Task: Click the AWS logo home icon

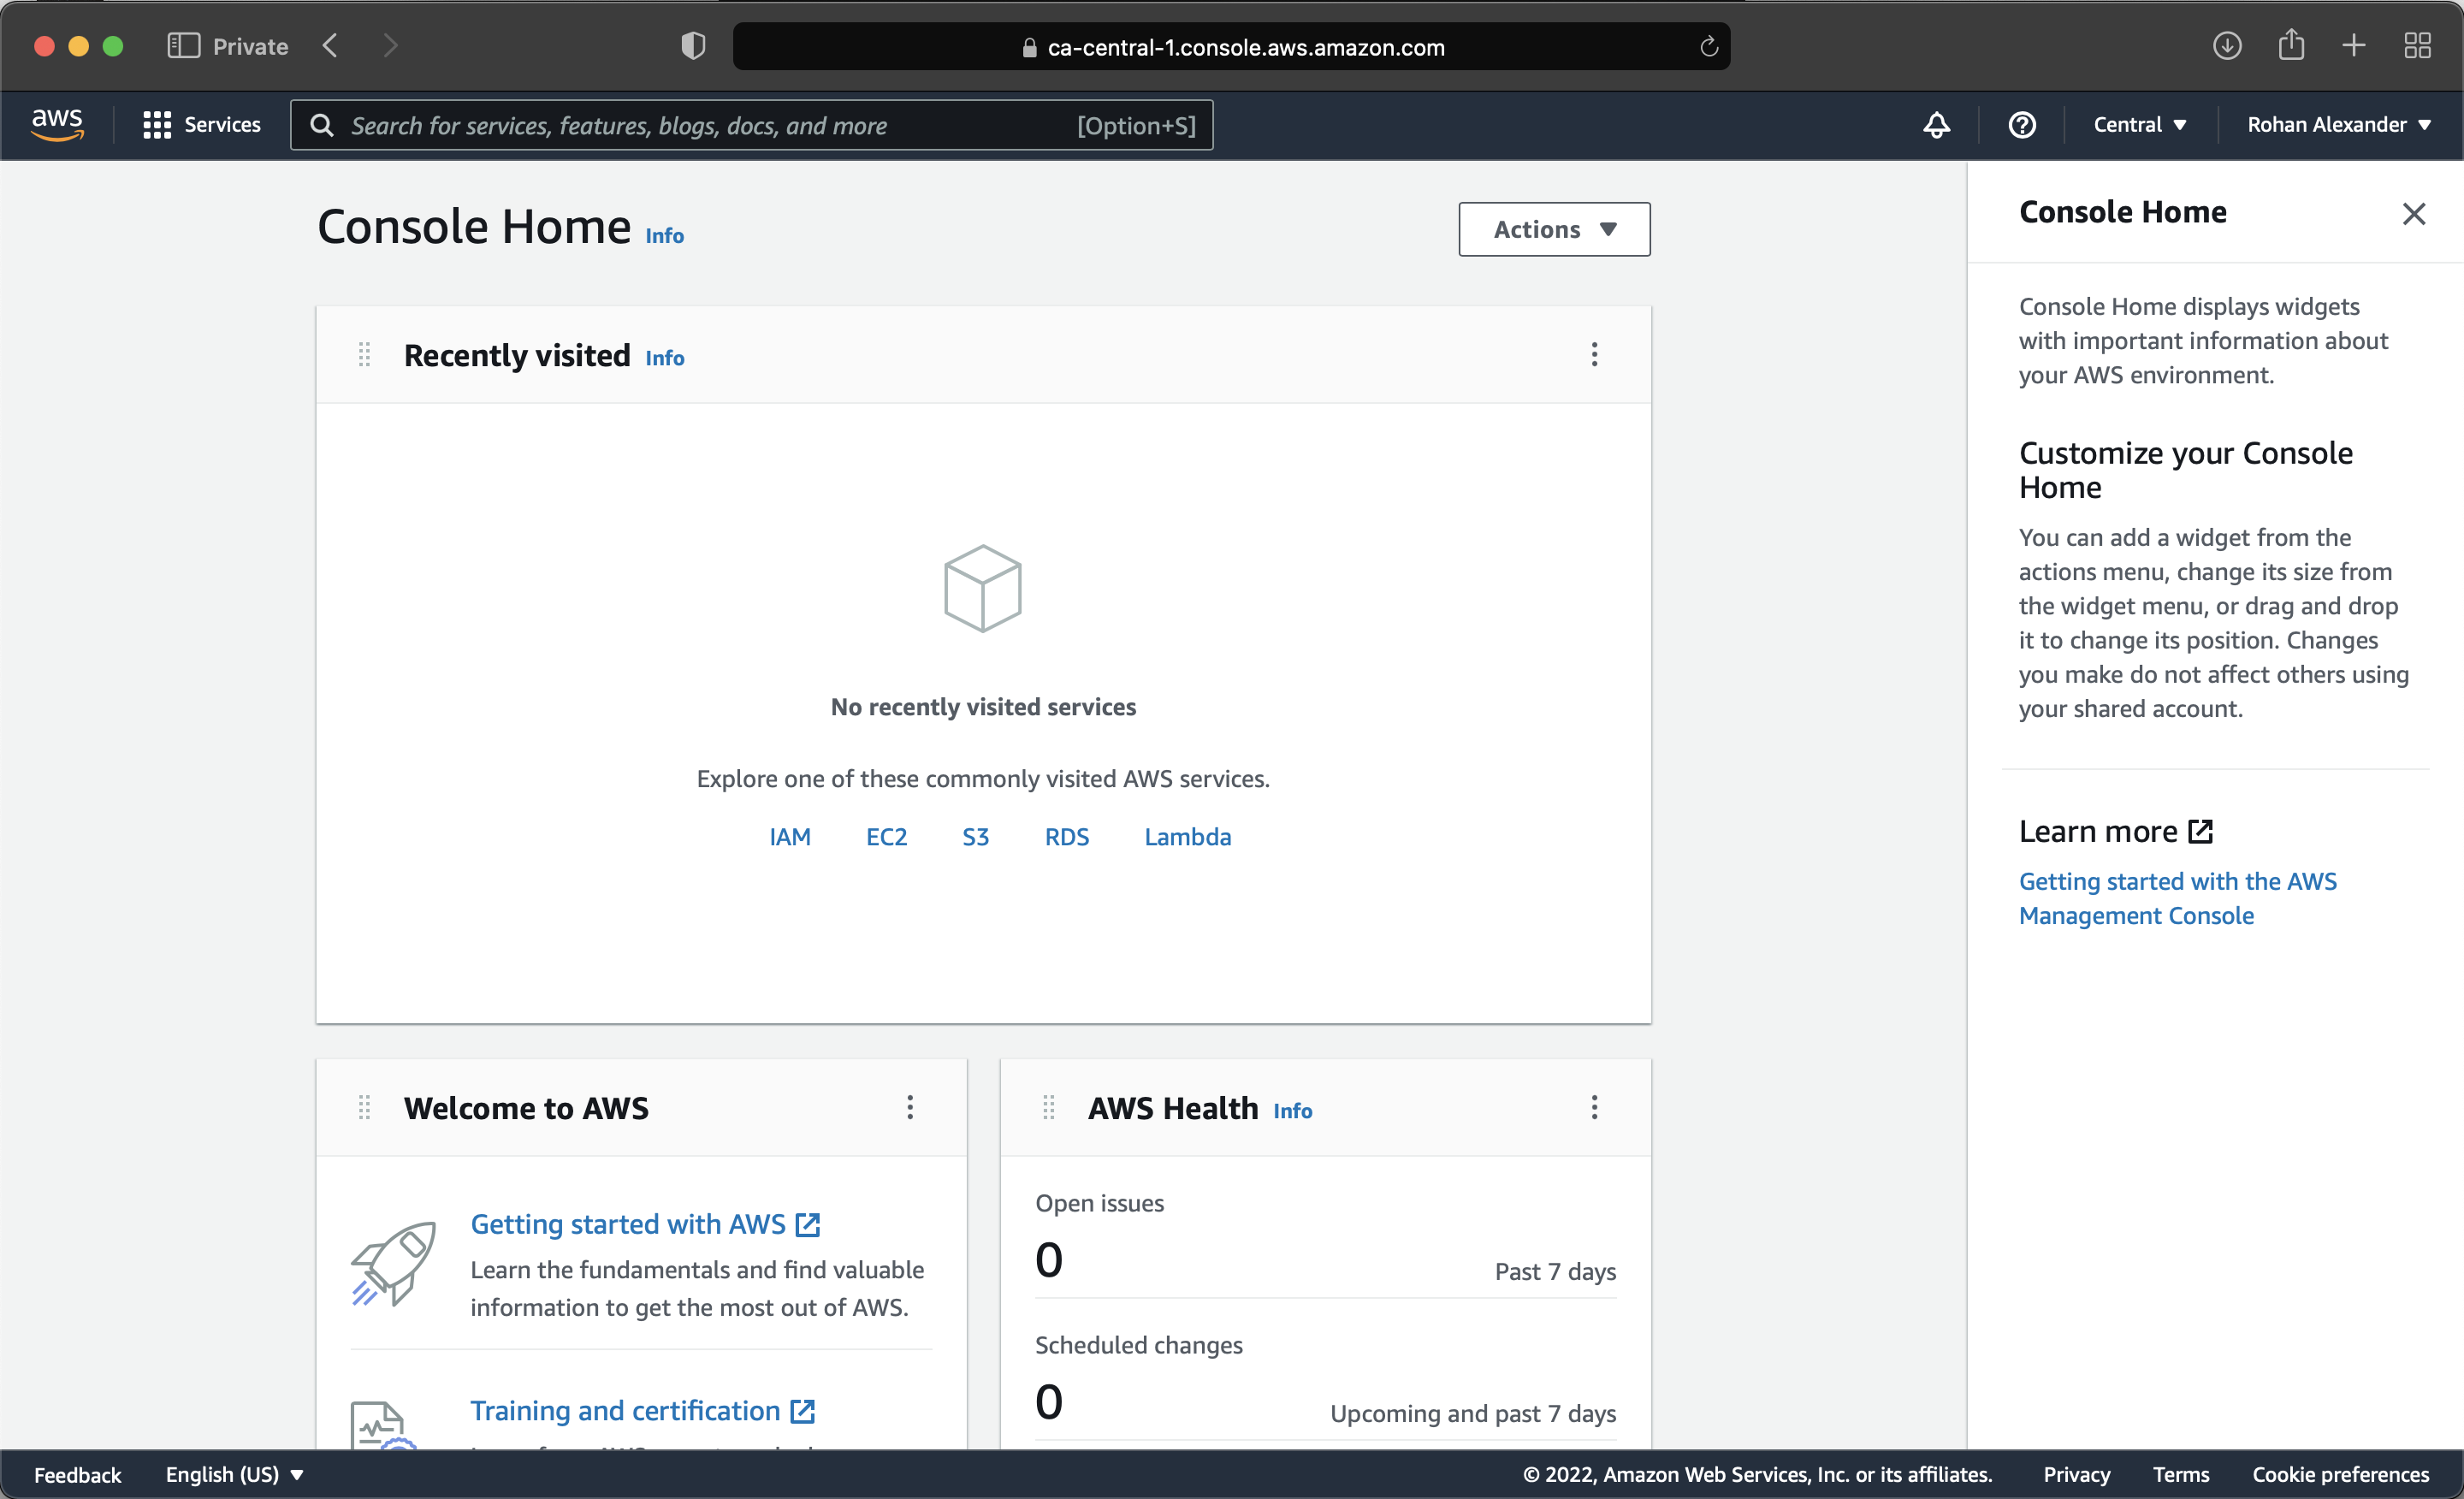Action: click(57, 124)
